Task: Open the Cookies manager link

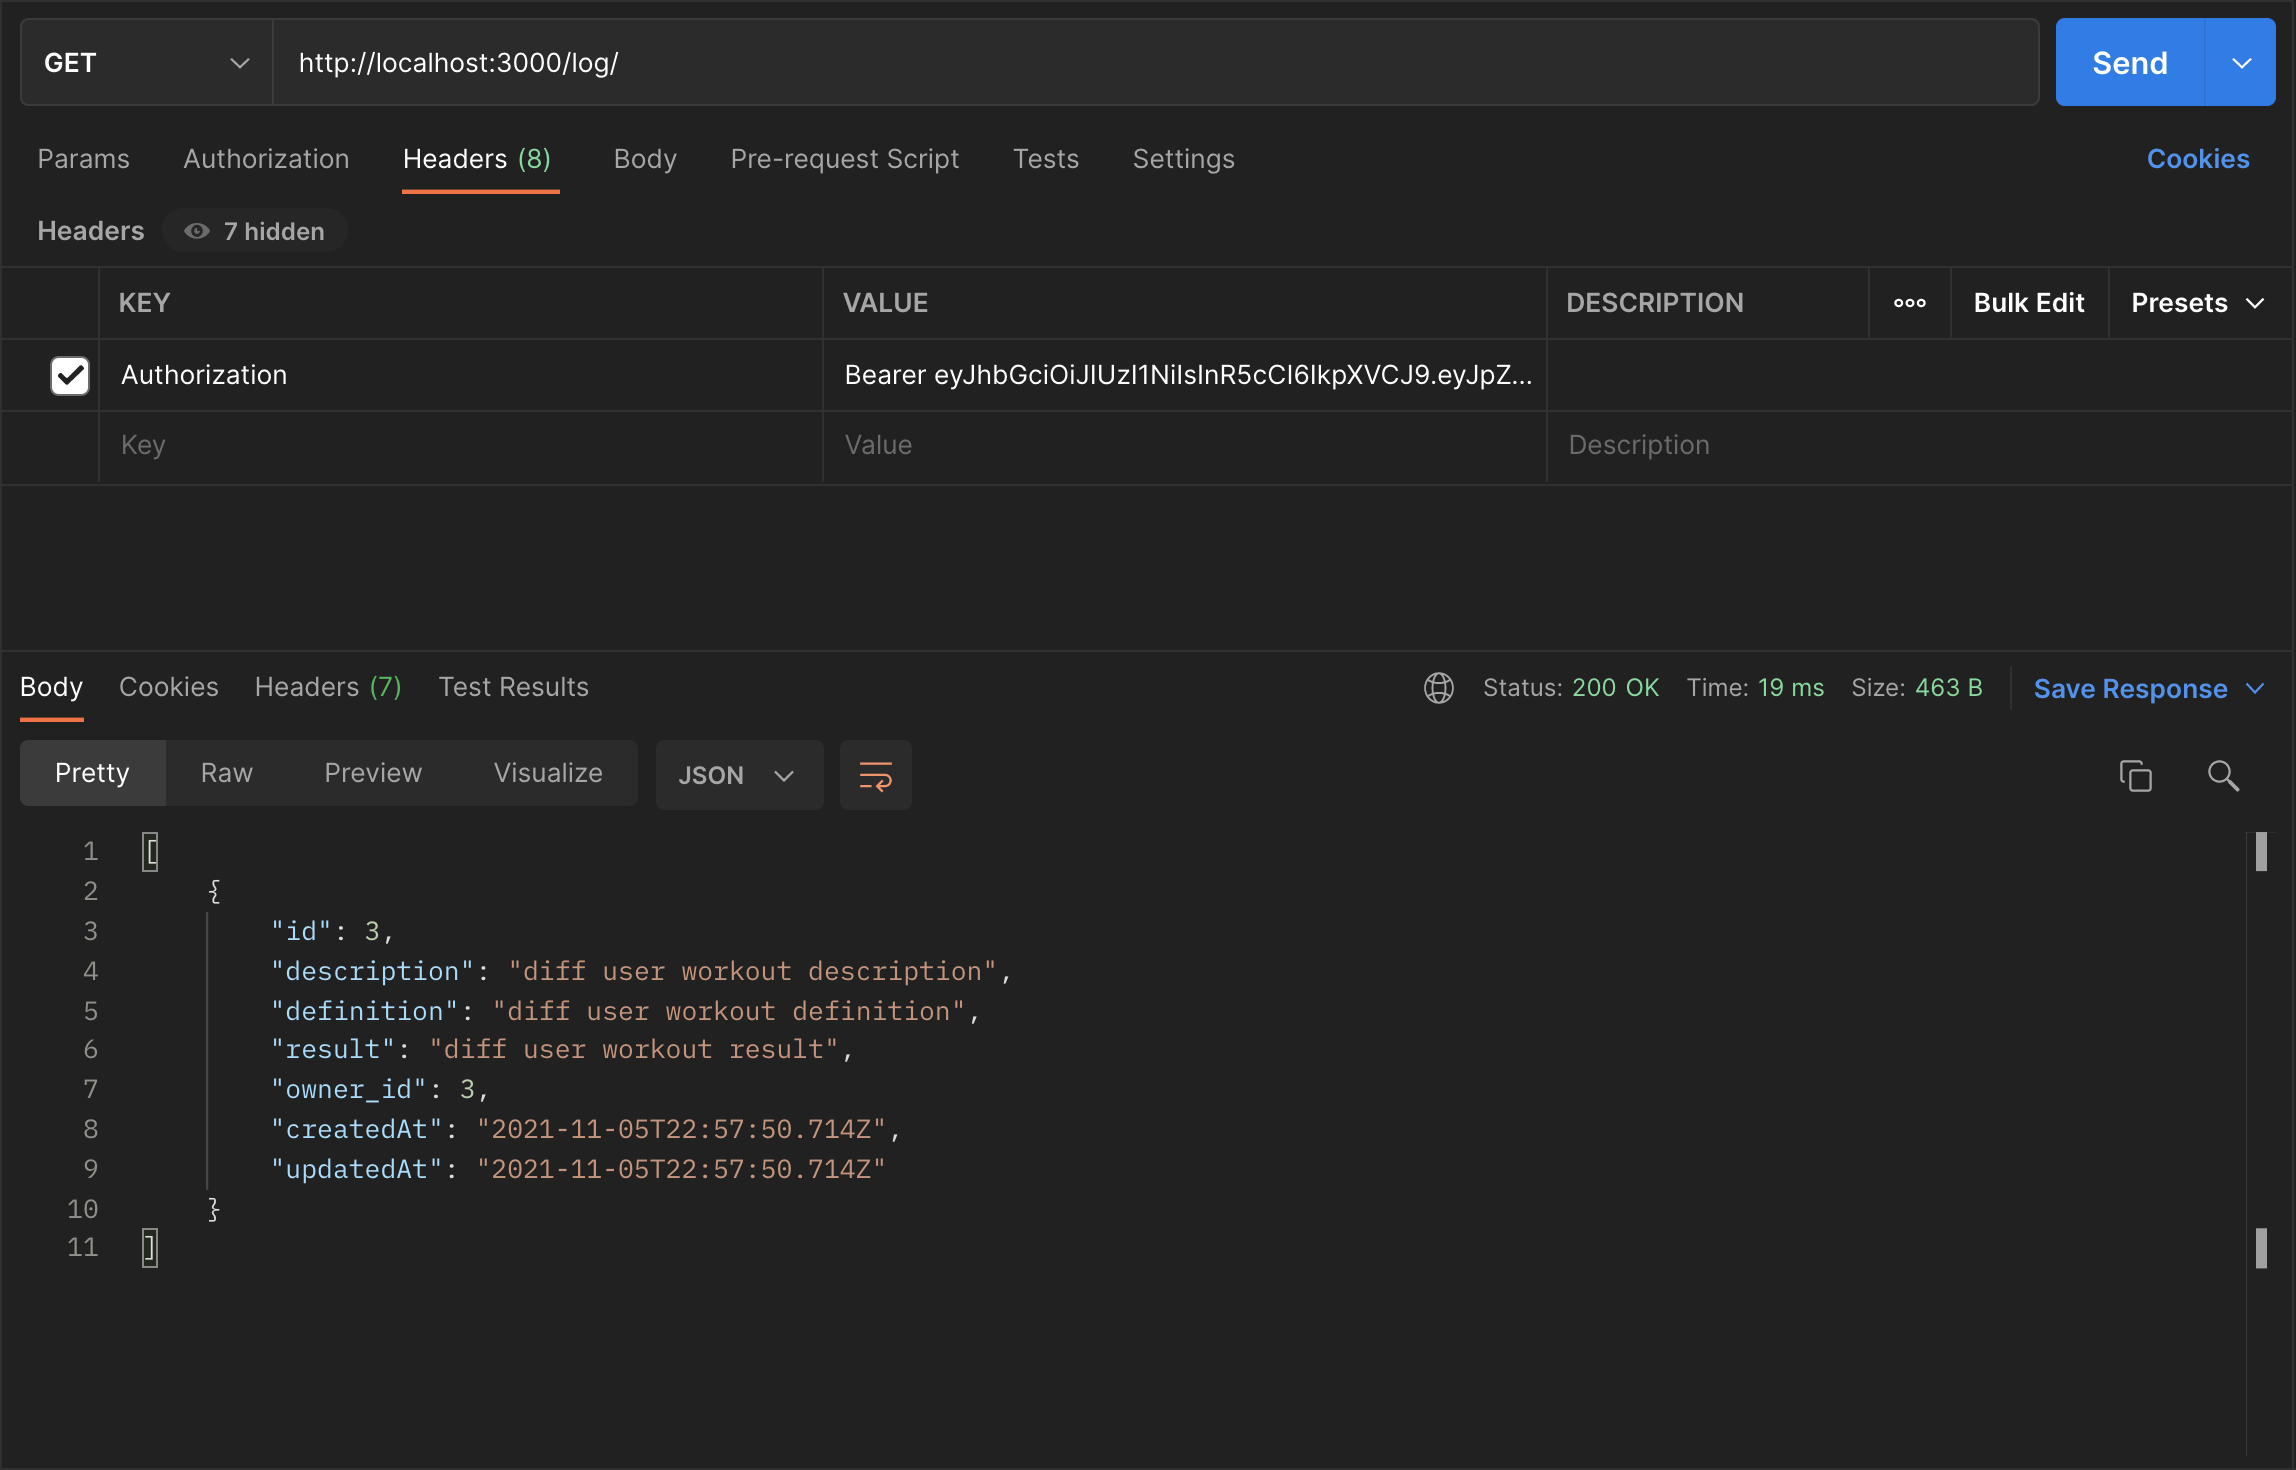Action: coord(2197,158)
